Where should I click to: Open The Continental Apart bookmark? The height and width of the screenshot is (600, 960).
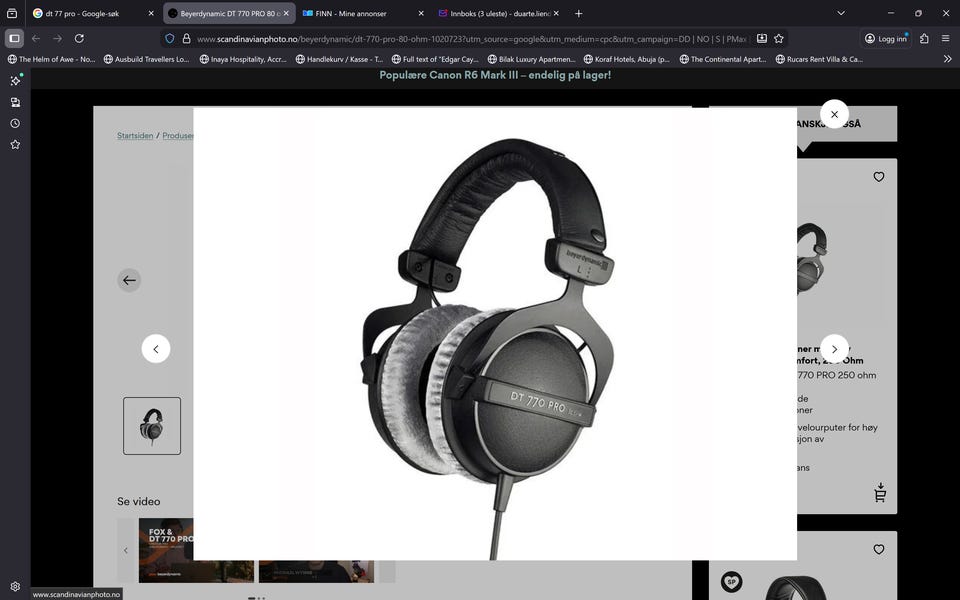[x=723, y=59]
